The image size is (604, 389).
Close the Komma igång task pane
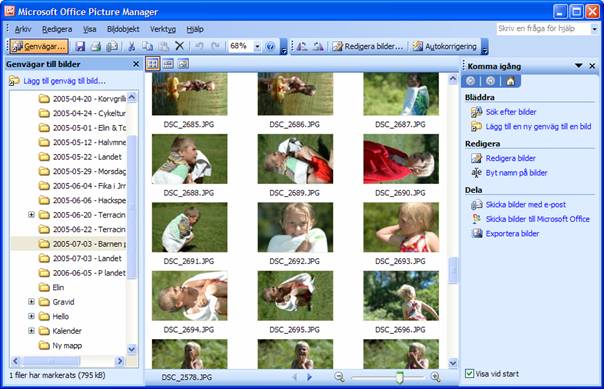pos(592,66)
